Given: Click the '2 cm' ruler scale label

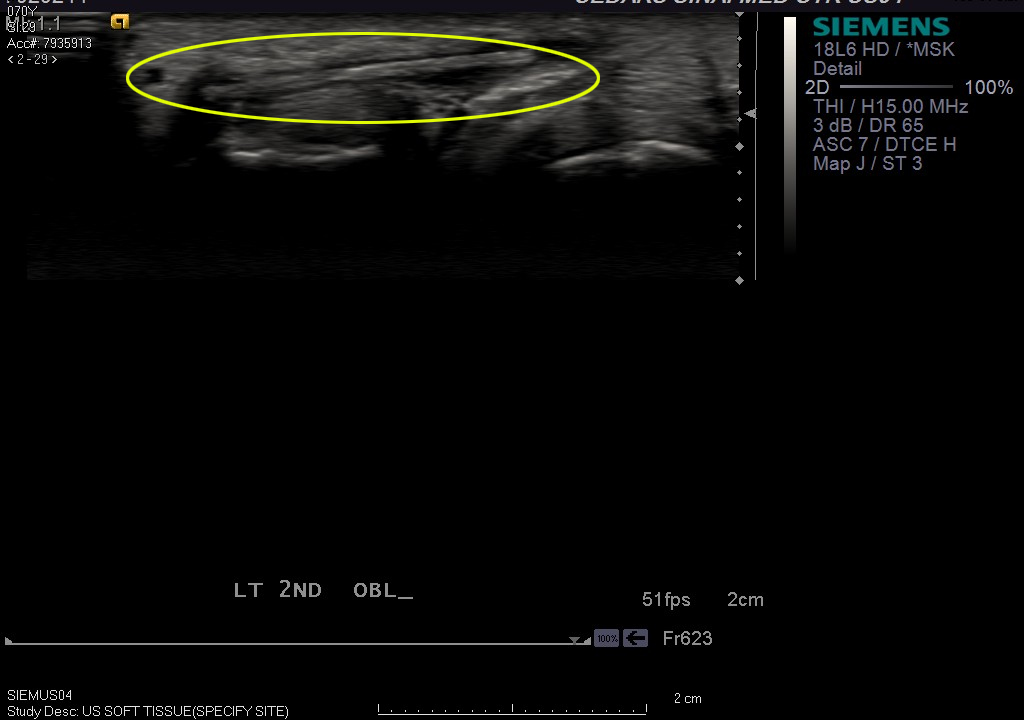Looking at the screenshot, I should 688,698.
